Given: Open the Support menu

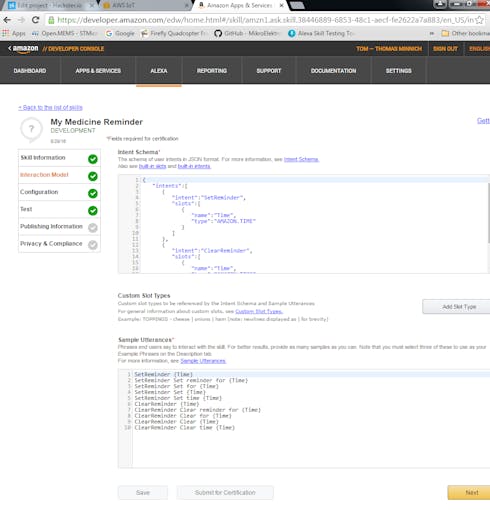Looking at the screenshot, I should 269,71.
